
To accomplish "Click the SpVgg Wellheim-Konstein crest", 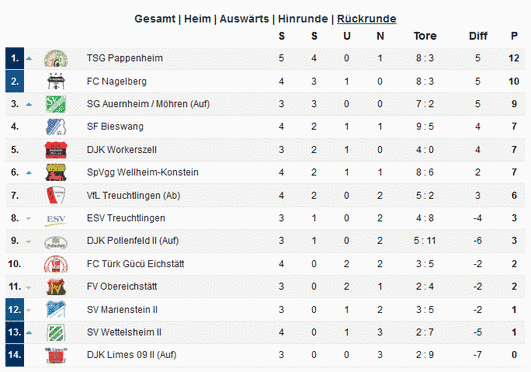I will click(x=56, y=172).
